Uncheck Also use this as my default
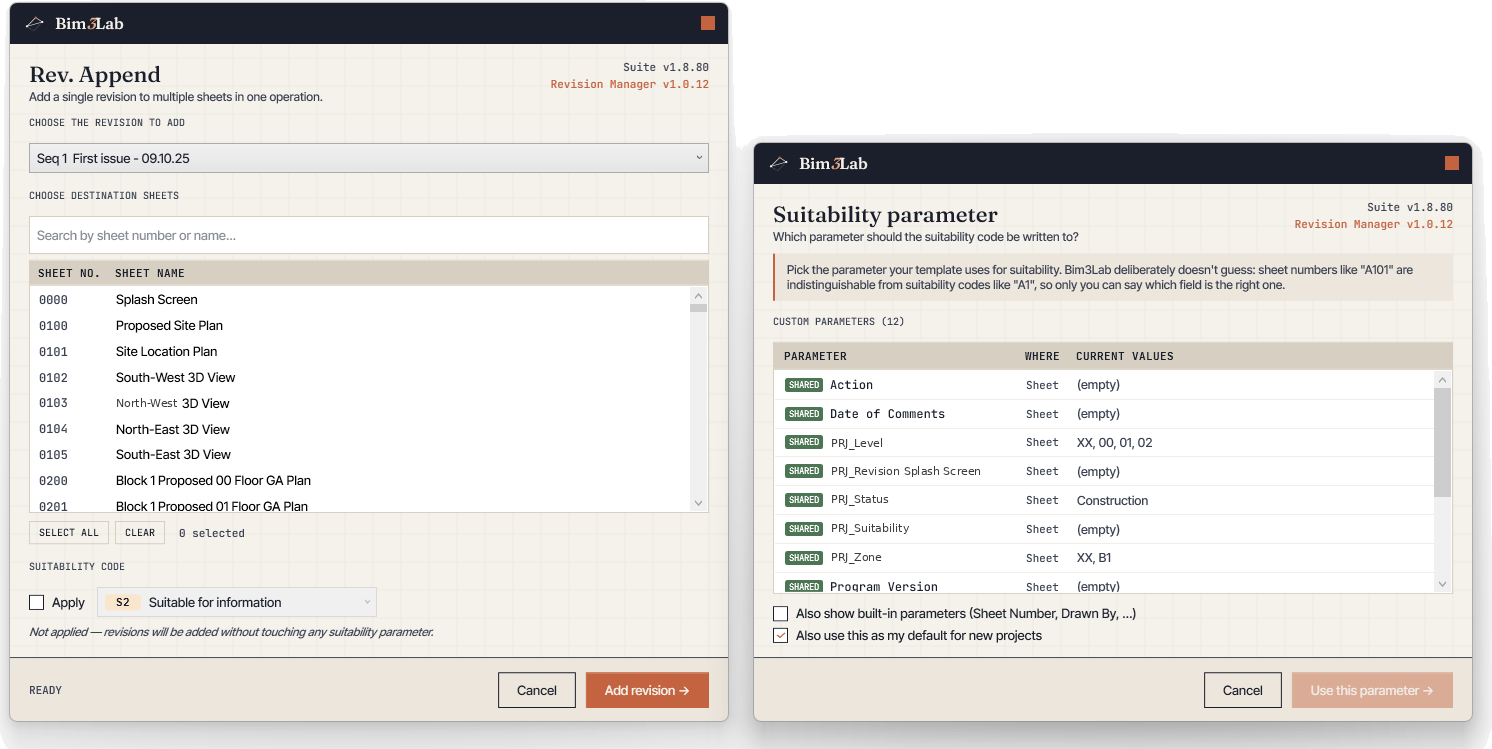The height and width of the screenshot is (749, 1492). pos(780,635)
